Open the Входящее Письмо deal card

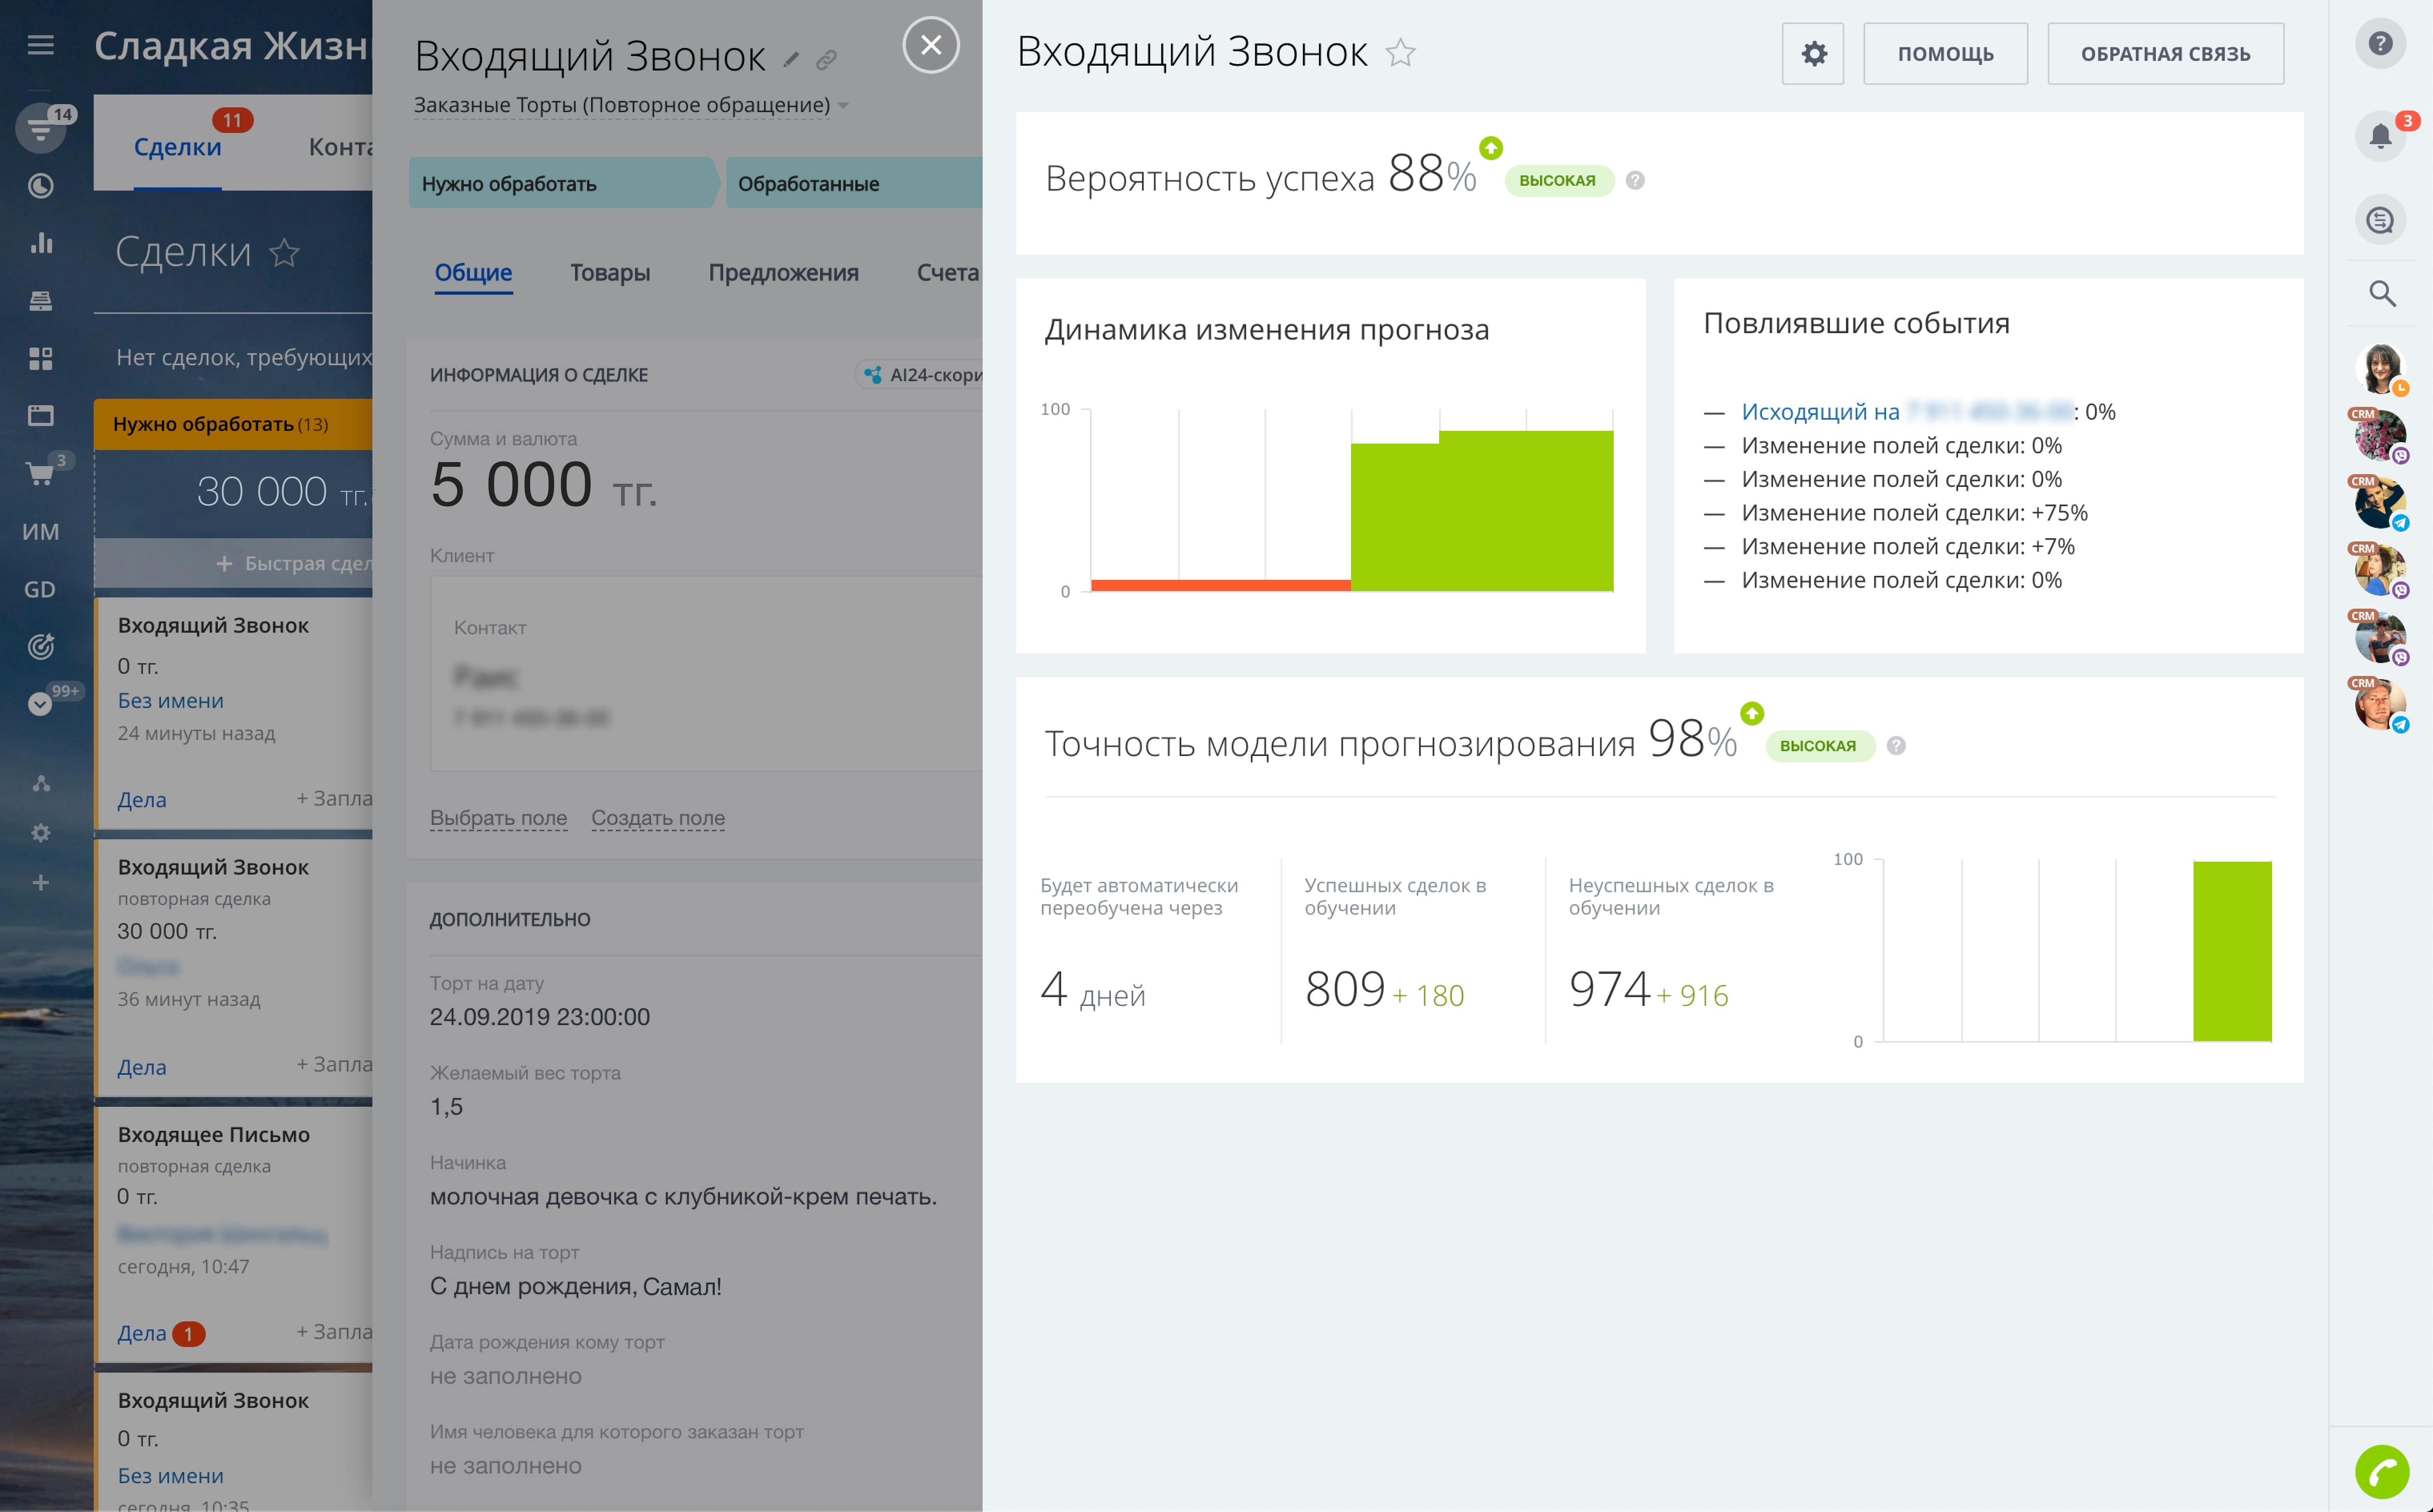(214, 1135)
